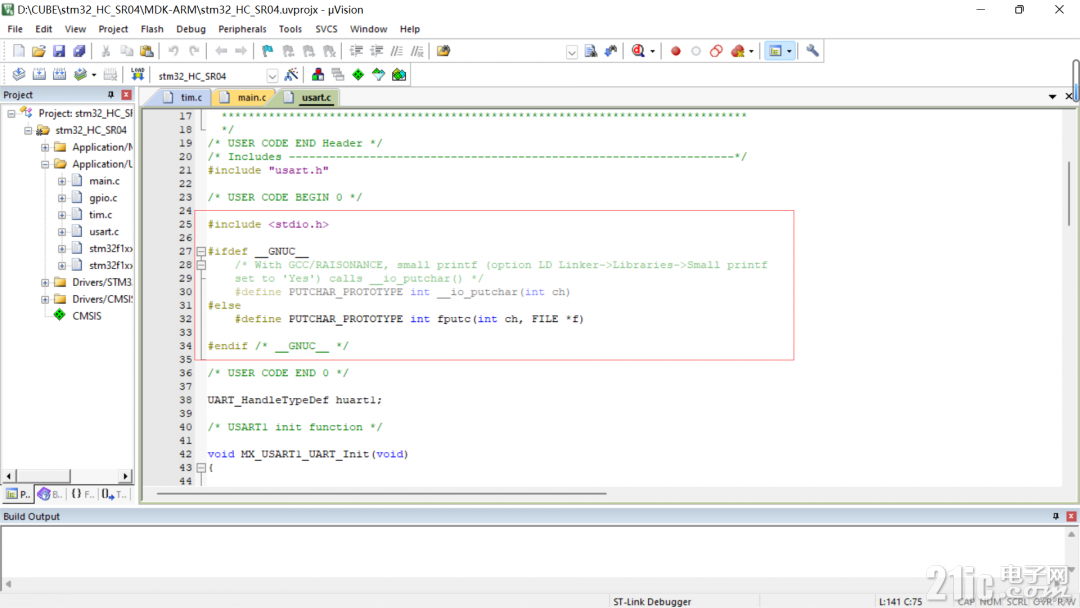Expand the Drivers/CMSIS folder node
The height and width of the screenshot is (608, 1080).
pos(45,299)
